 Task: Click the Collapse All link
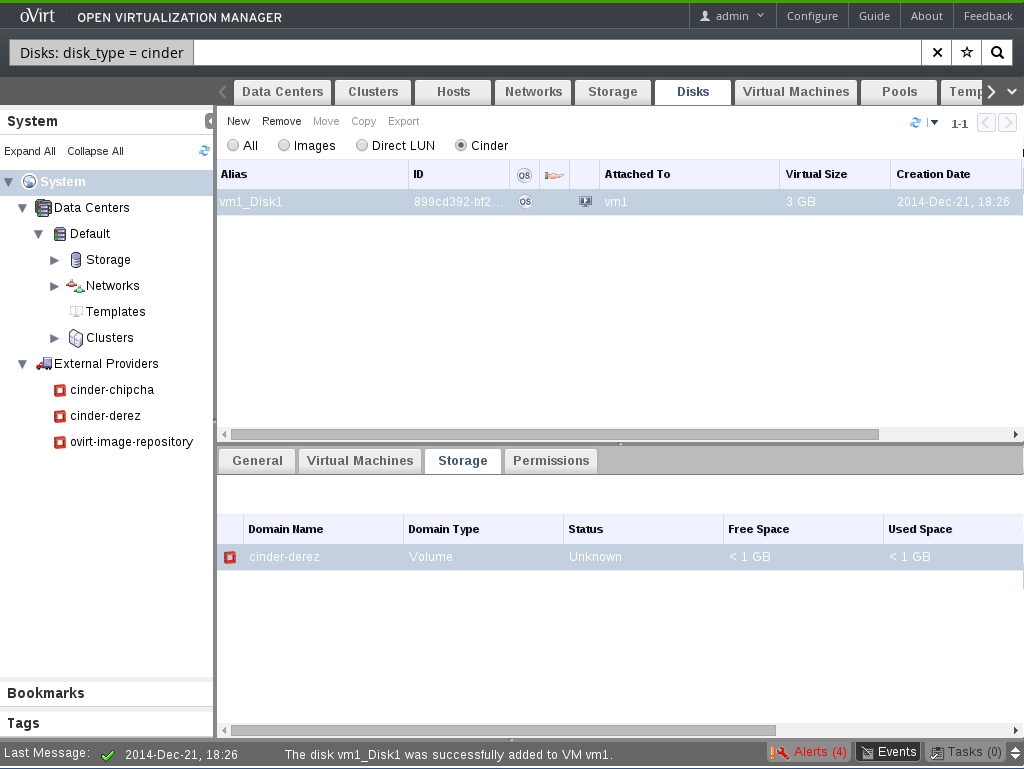point(95,152)
